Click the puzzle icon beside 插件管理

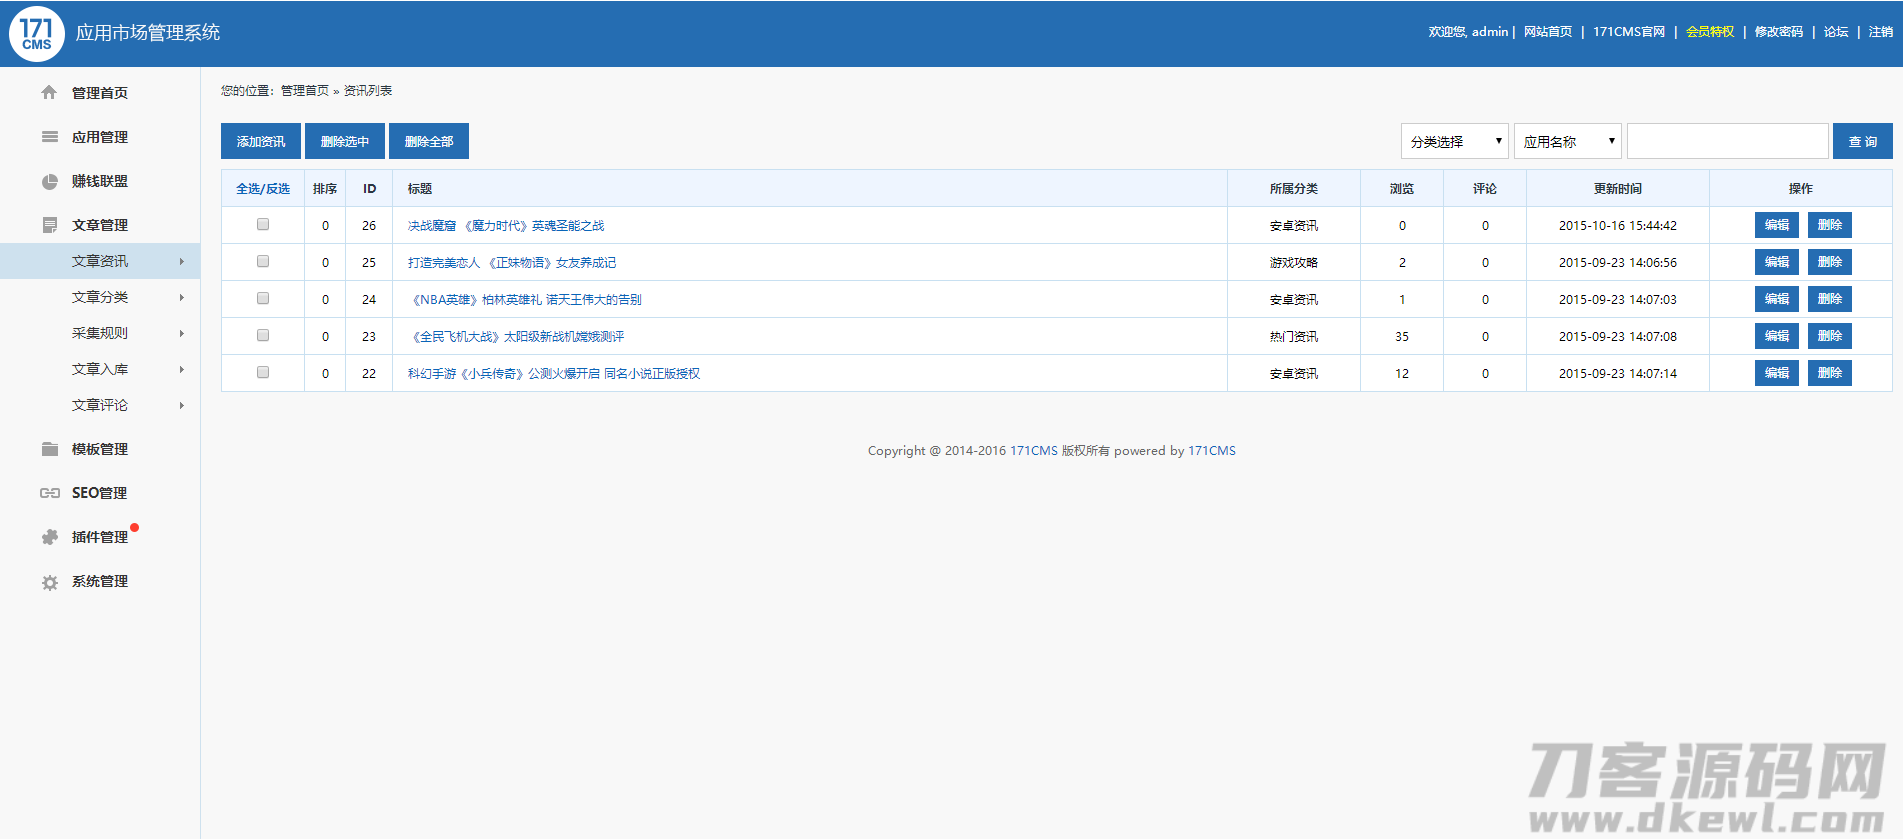pyautogui.click(x=49, y=537)
